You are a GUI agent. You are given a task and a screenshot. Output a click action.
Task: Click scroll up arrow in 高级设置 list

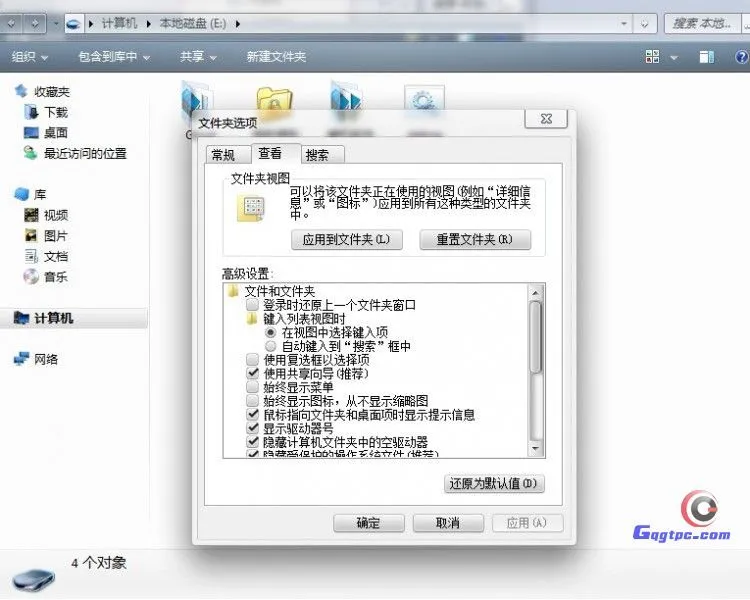pos(536,292)
